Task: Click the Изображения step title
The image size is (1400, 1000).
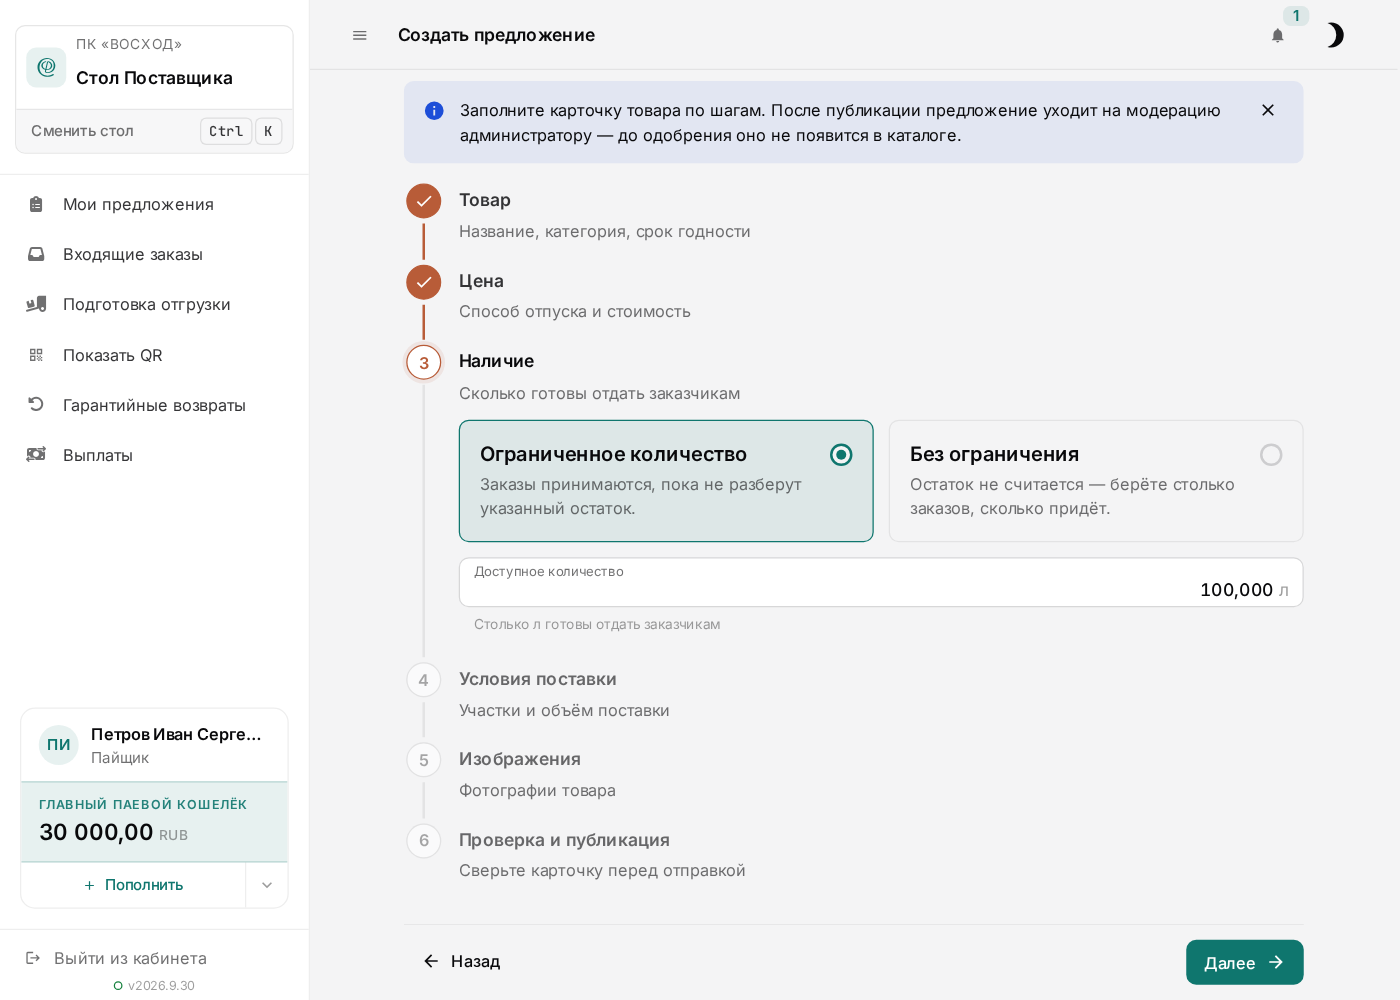Action: (x=520, y=759)
